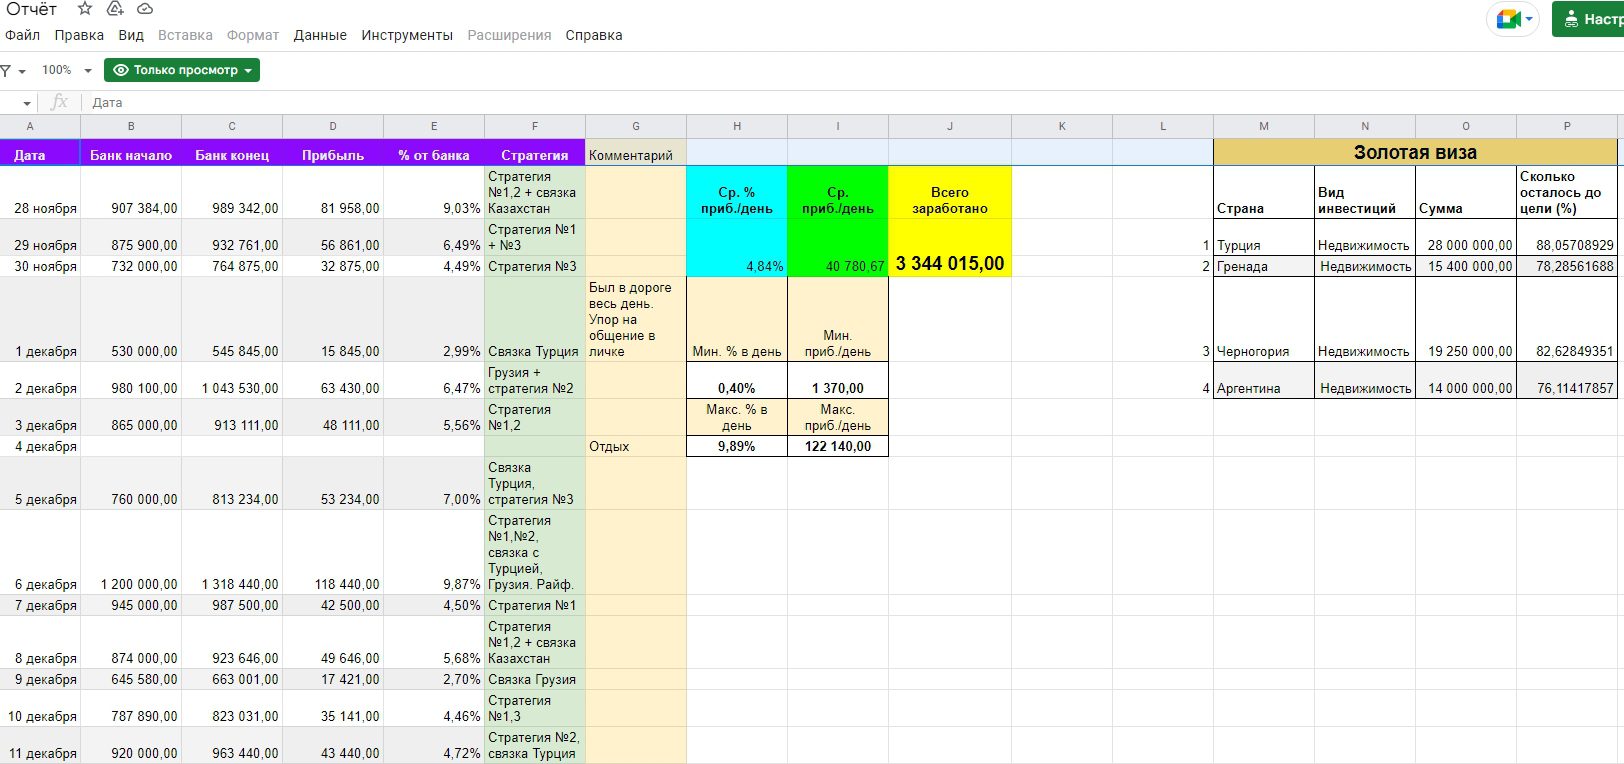Click the Золотая виза merged header cell

1415,152
